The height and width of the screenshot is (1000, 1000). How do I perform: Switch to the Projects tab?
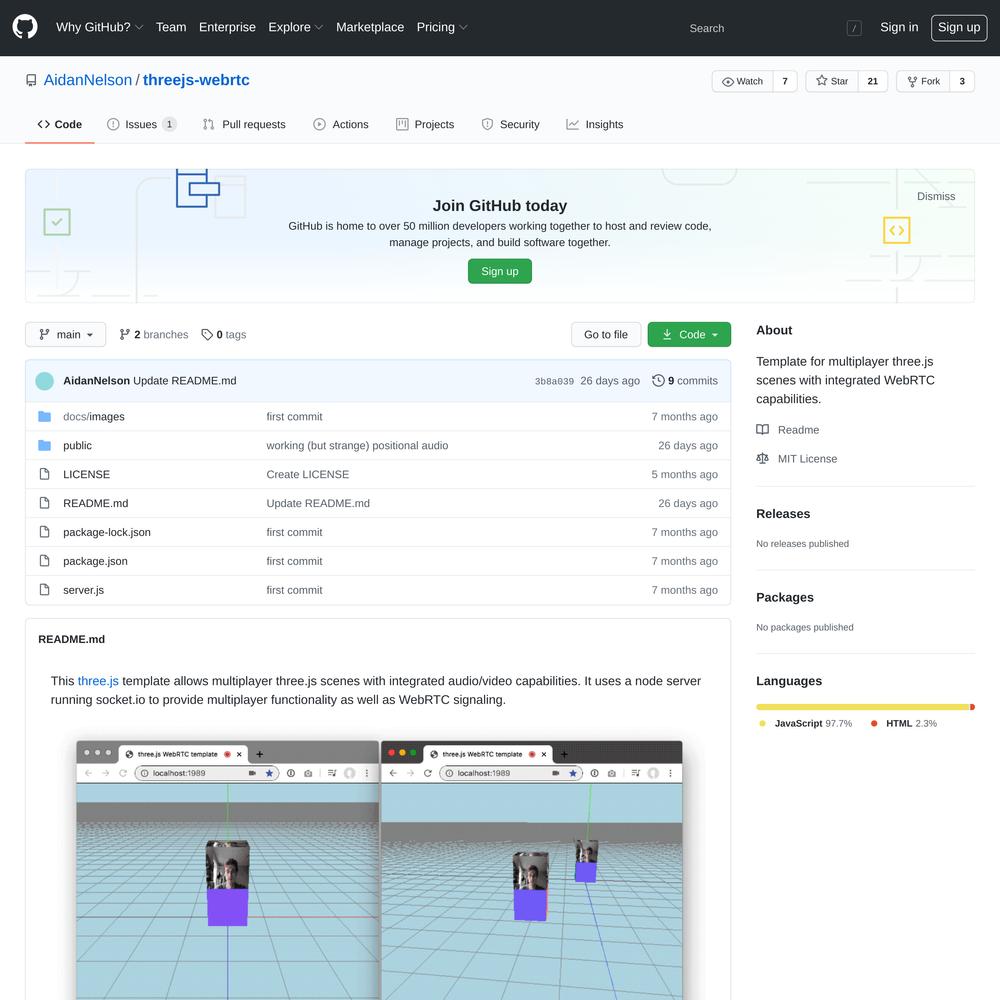click(425, 124)
